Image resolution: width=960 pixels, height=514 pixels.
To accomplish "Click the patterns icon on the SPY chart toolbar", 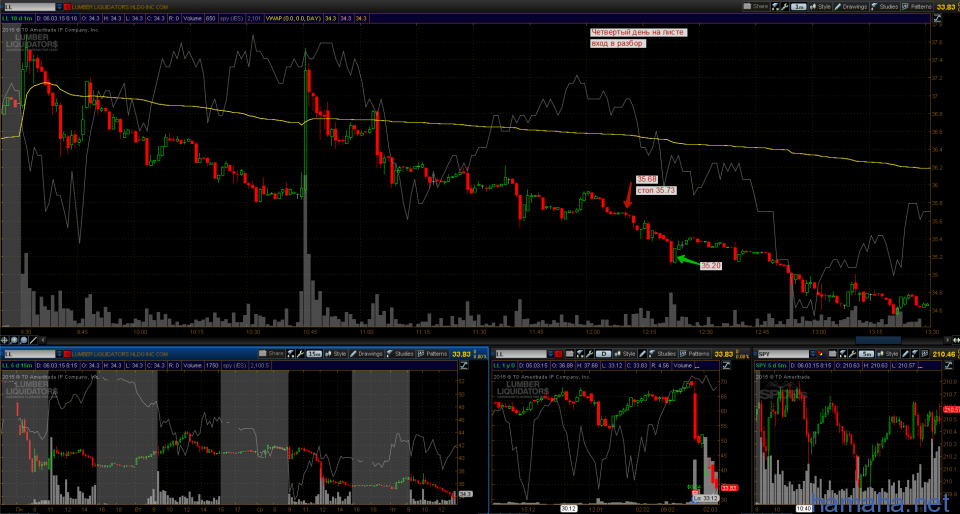I will point(925,354).
